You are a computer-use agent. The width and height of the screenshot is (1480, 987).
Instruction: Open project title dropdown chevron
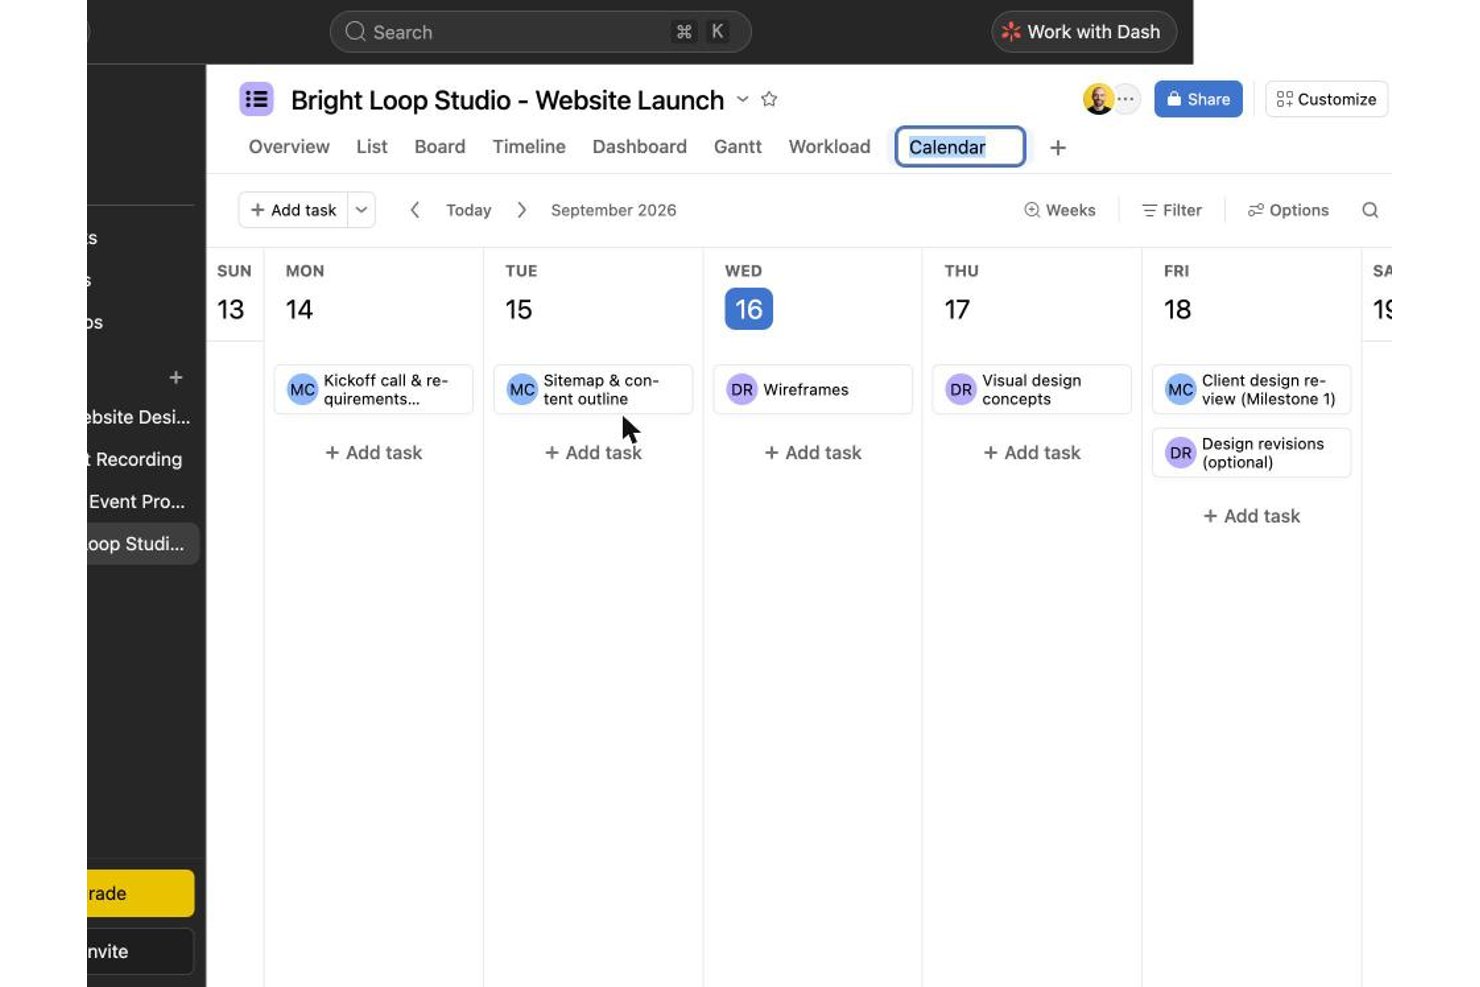click(743, 99)
